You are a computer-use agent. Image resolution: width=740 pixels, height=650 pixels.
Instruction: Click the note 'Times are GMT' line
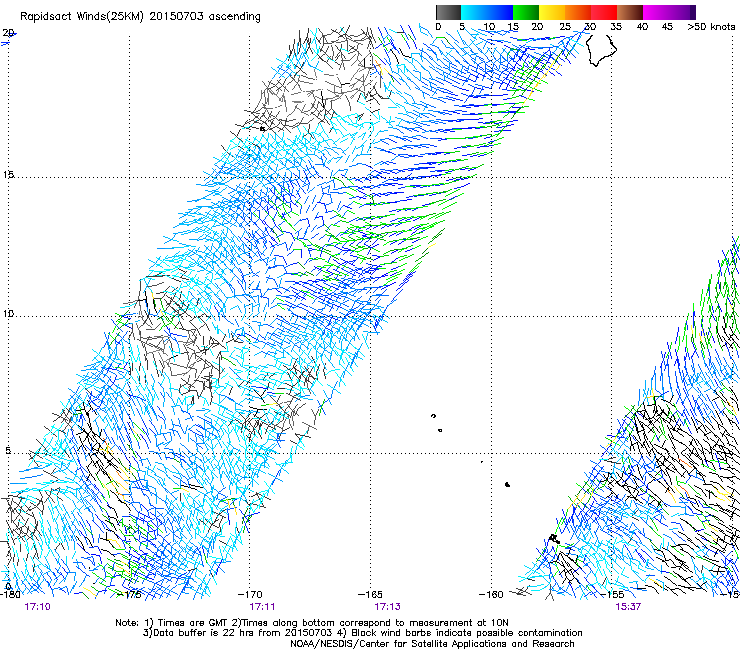pos(312,623)
